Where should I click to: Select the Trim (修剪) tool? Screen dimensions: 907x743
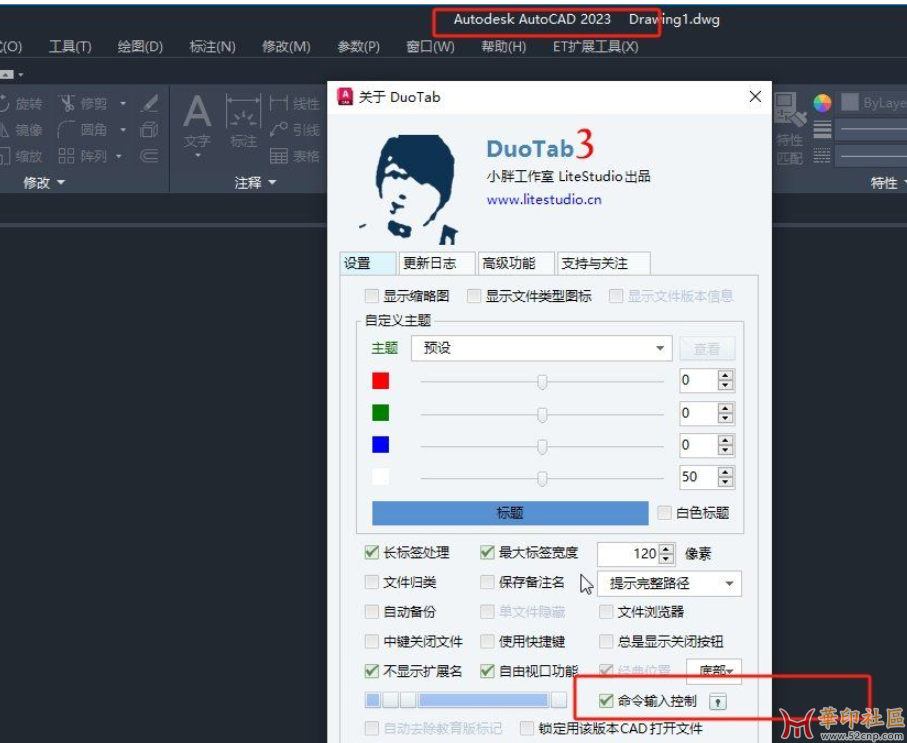83,104
